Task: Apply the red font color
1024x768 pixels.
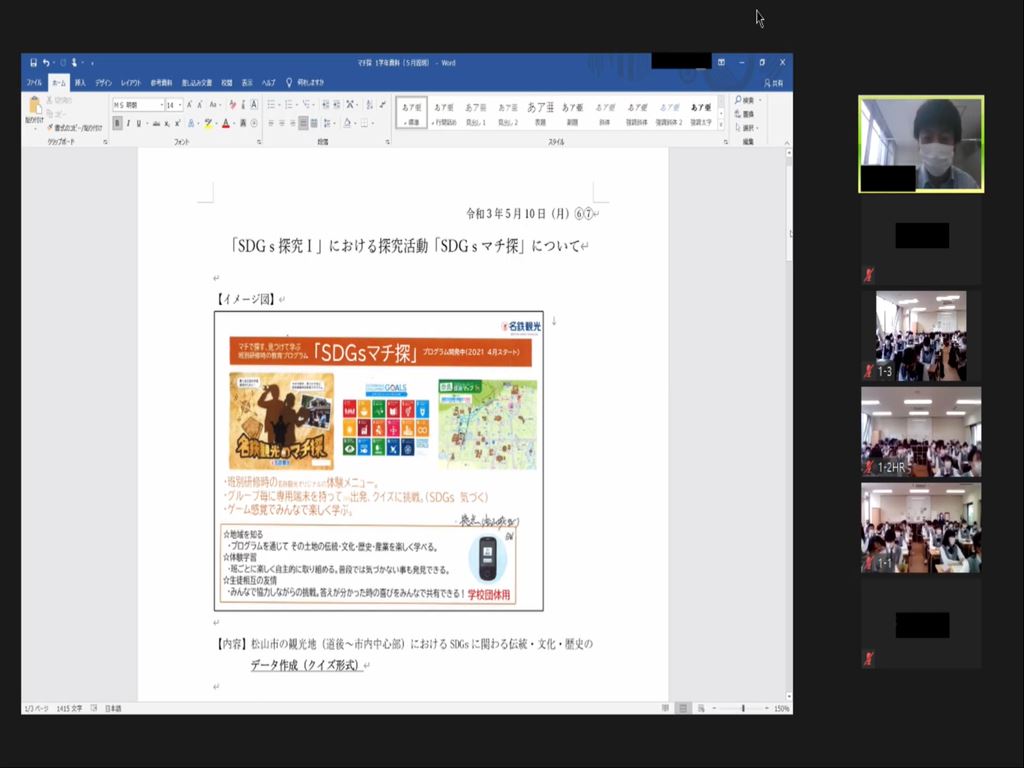Action: point(226,123)
